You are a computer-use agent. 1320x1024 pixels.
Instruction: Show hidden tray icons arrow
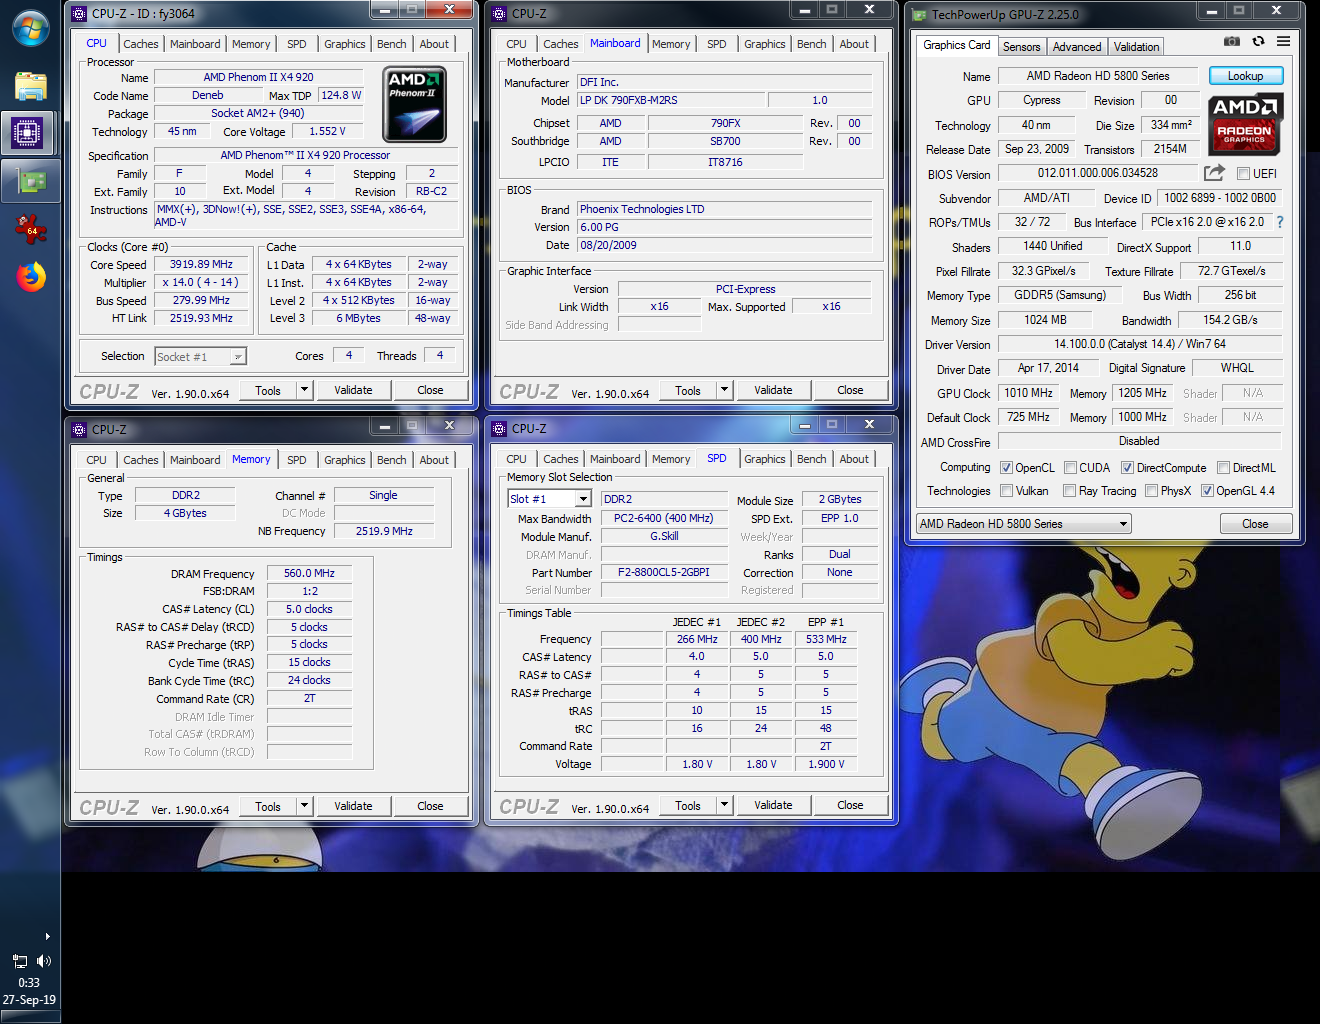(x=47, y=936)
